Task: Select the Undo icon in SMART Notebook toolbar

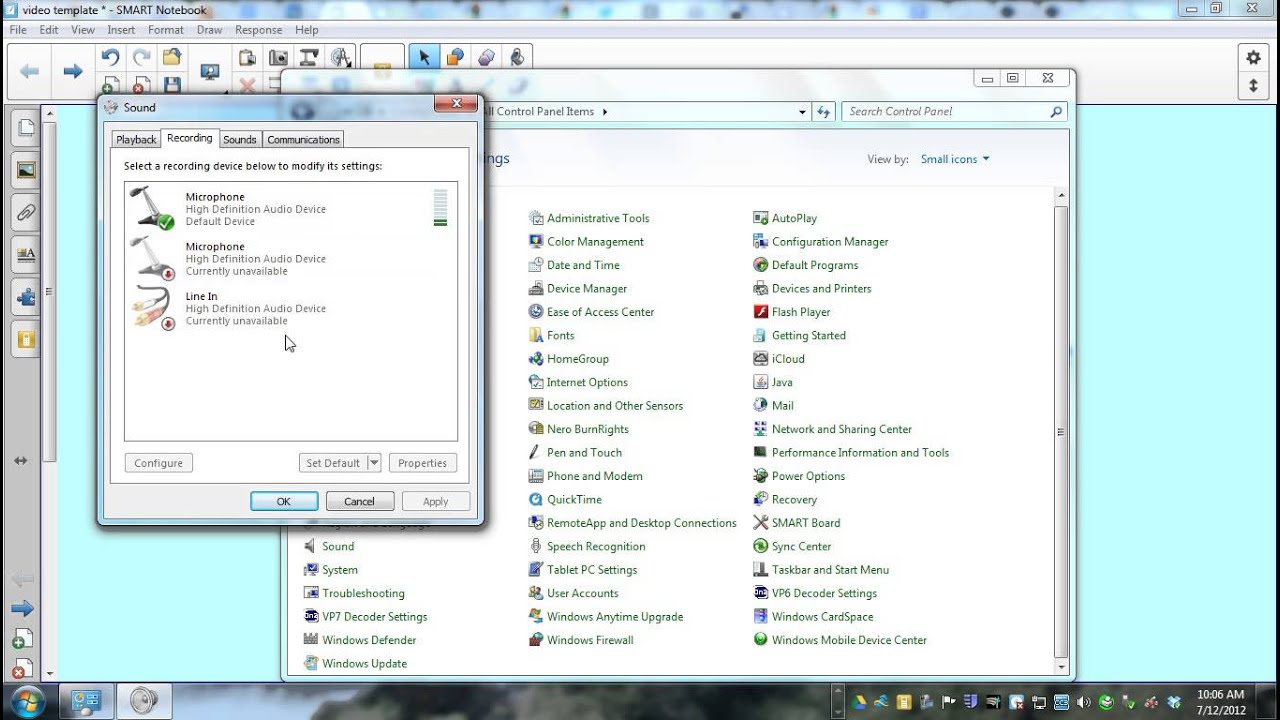Action: pyautogui.click(x=110, y=56)
